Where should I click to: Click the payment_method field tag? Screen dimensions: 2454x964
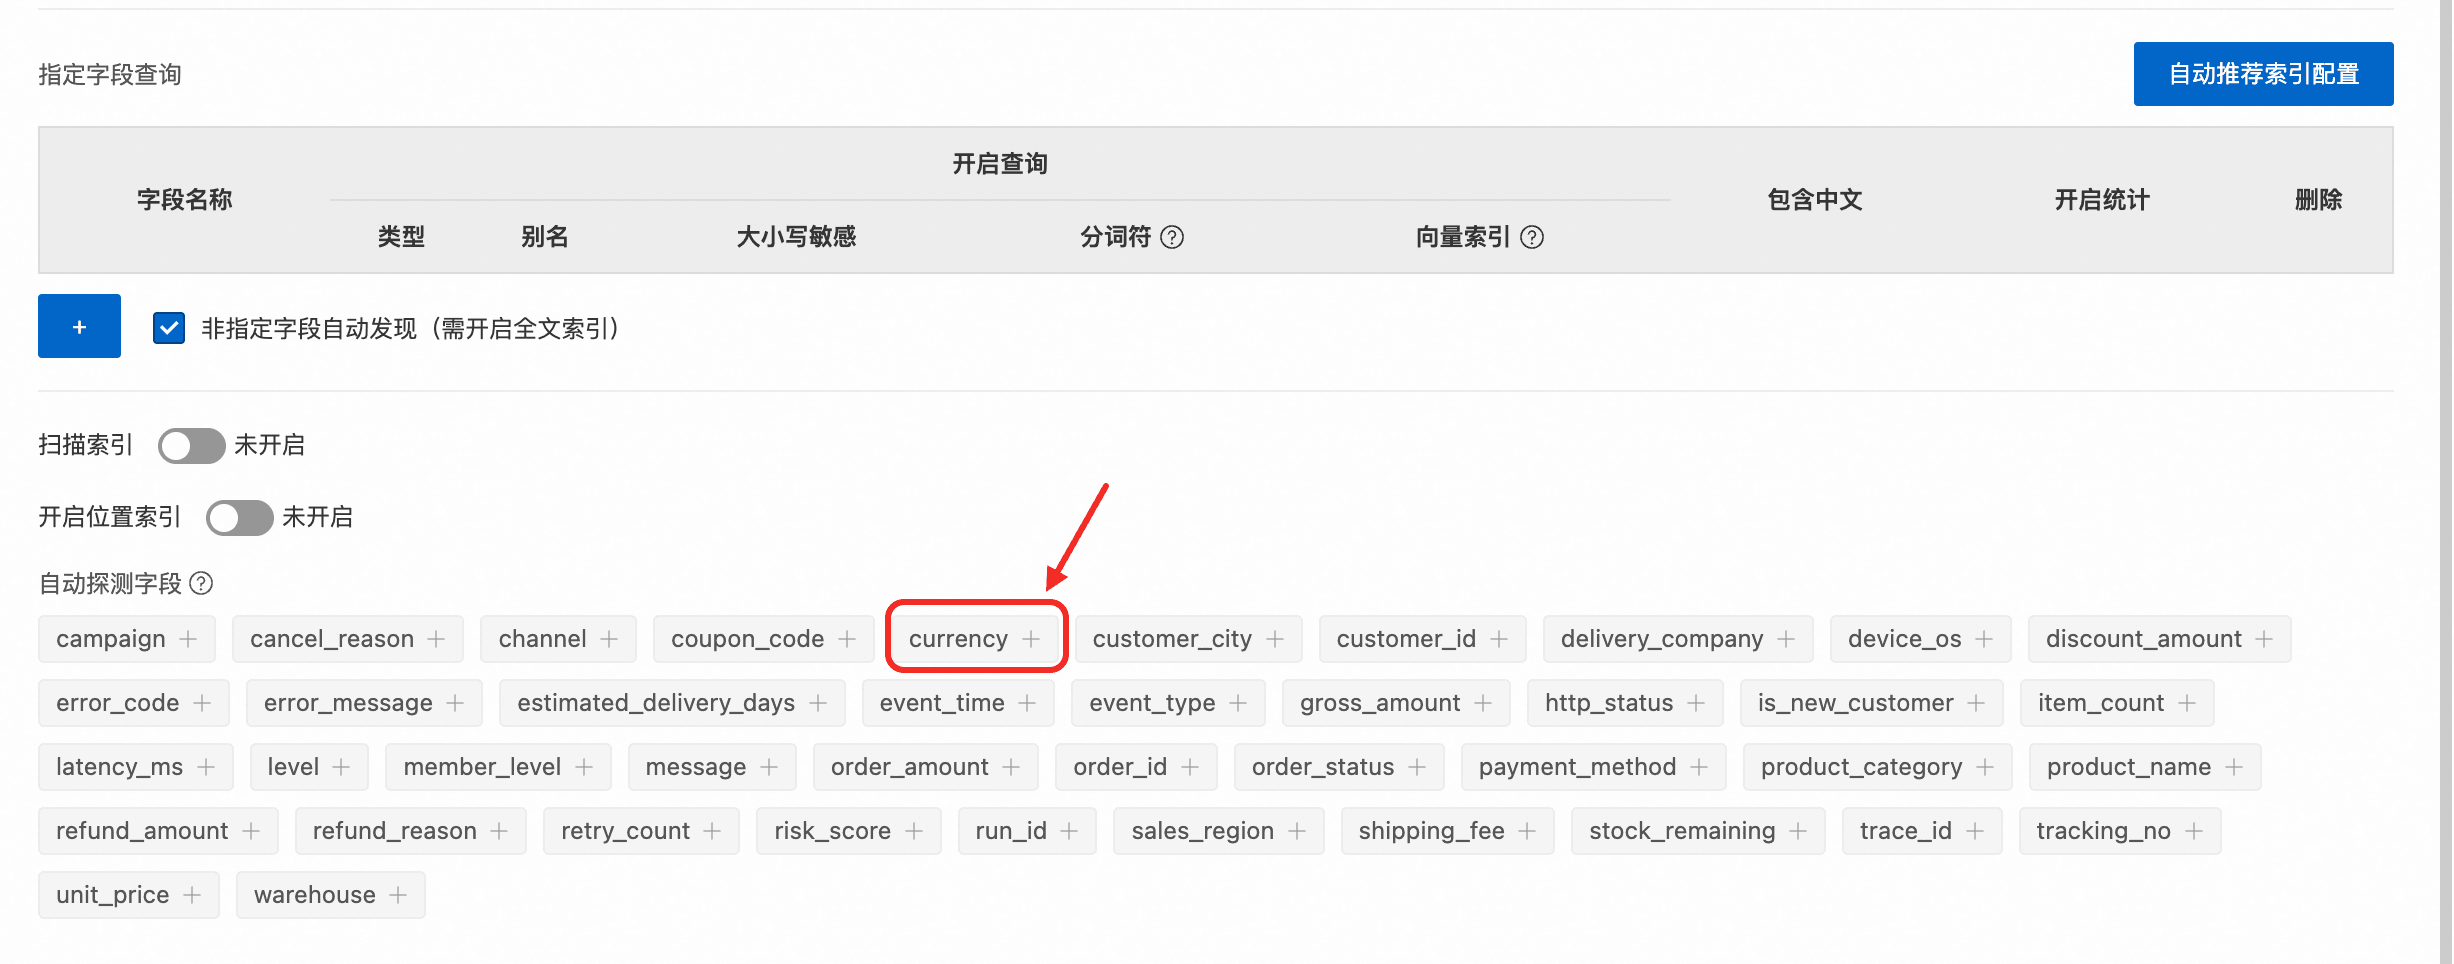1593,767
